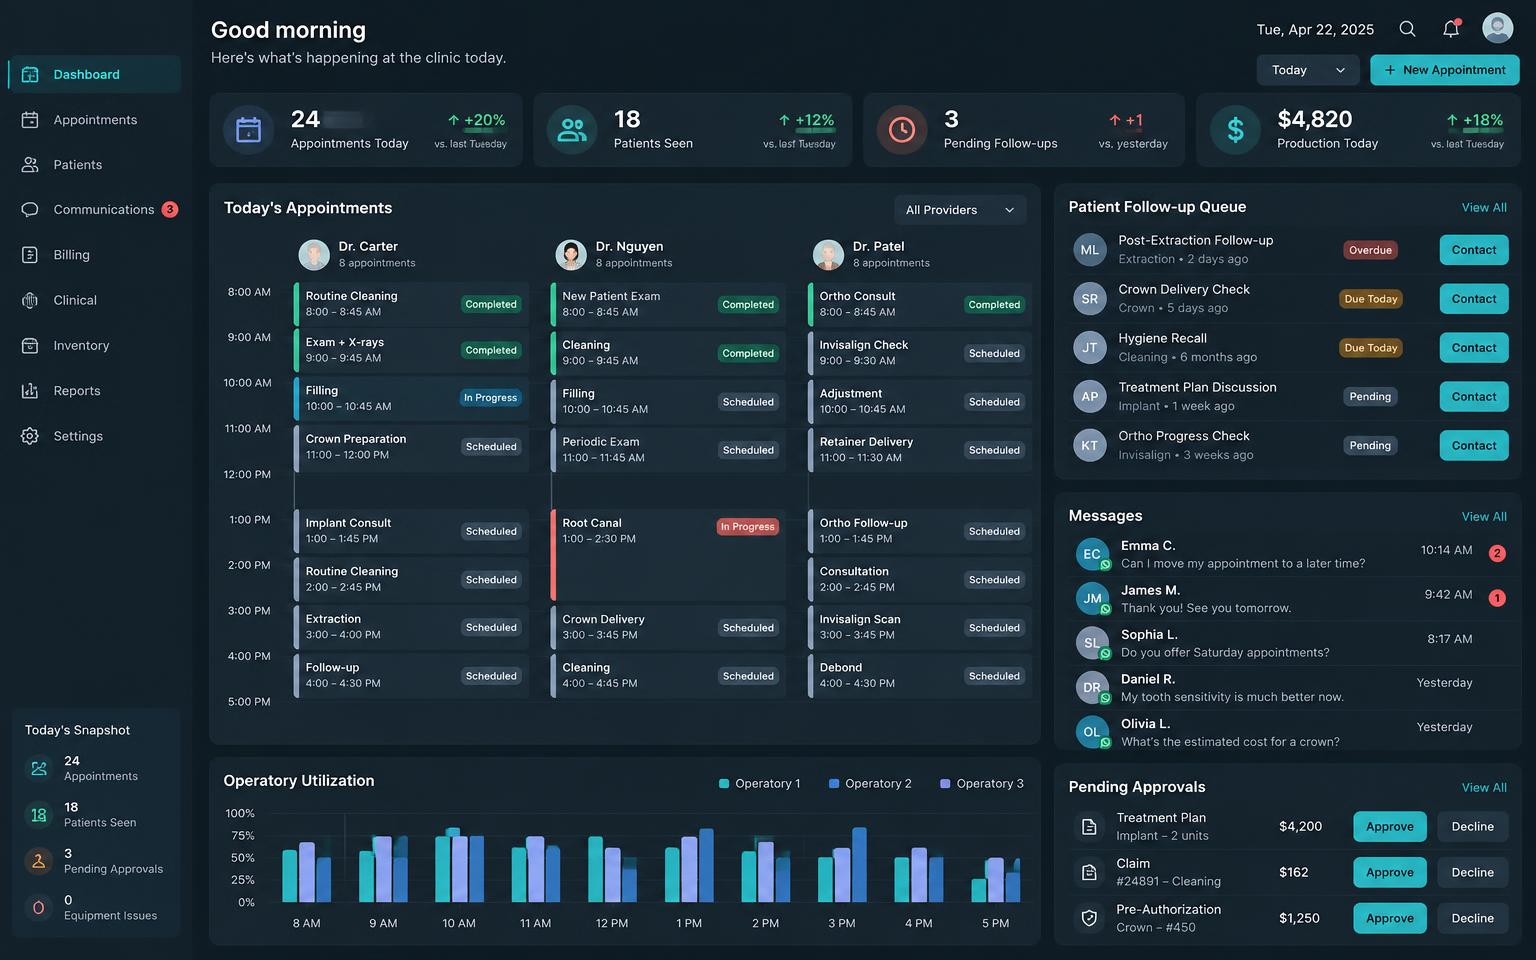The width and height of the screenshot is (1536, 960).
Task: Expand the Today date range dropdown
Action: click(1307, 70)
